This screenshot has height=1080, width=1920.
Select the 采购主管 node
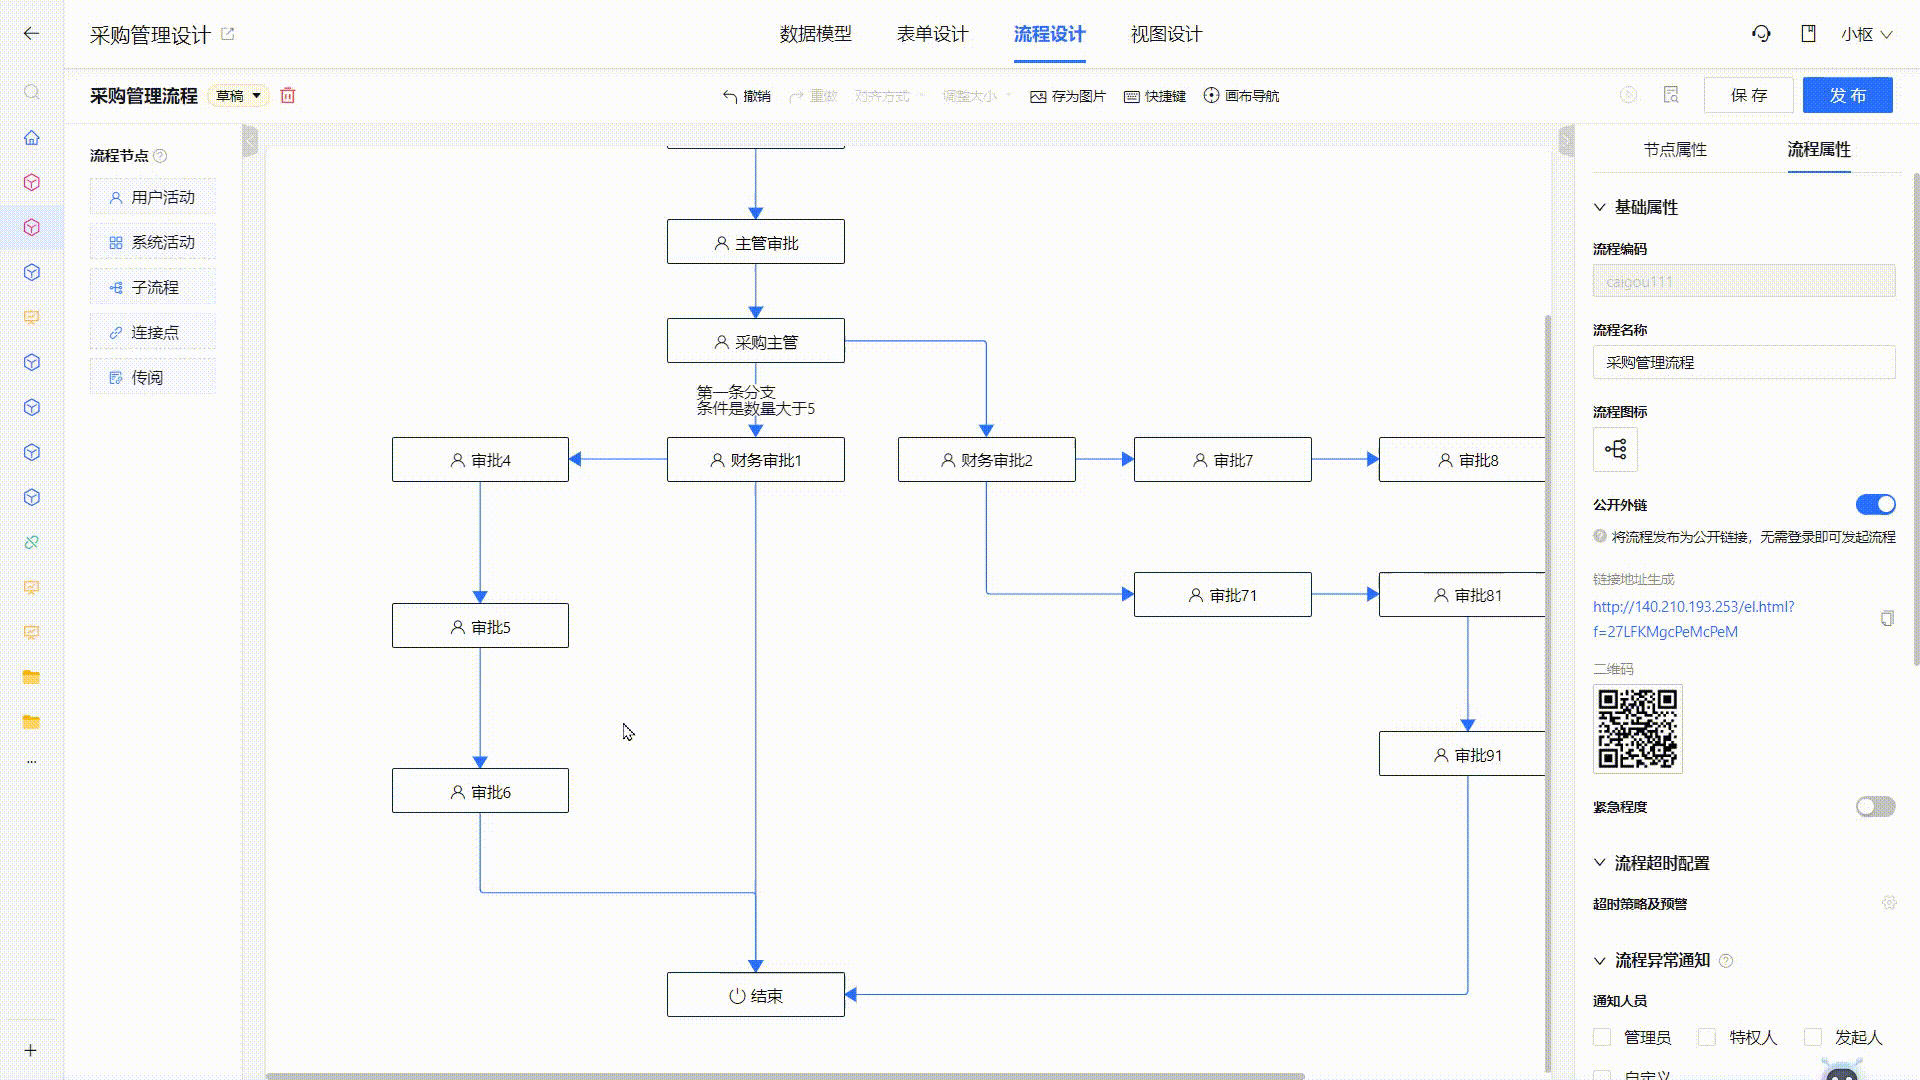coord(755,341)
